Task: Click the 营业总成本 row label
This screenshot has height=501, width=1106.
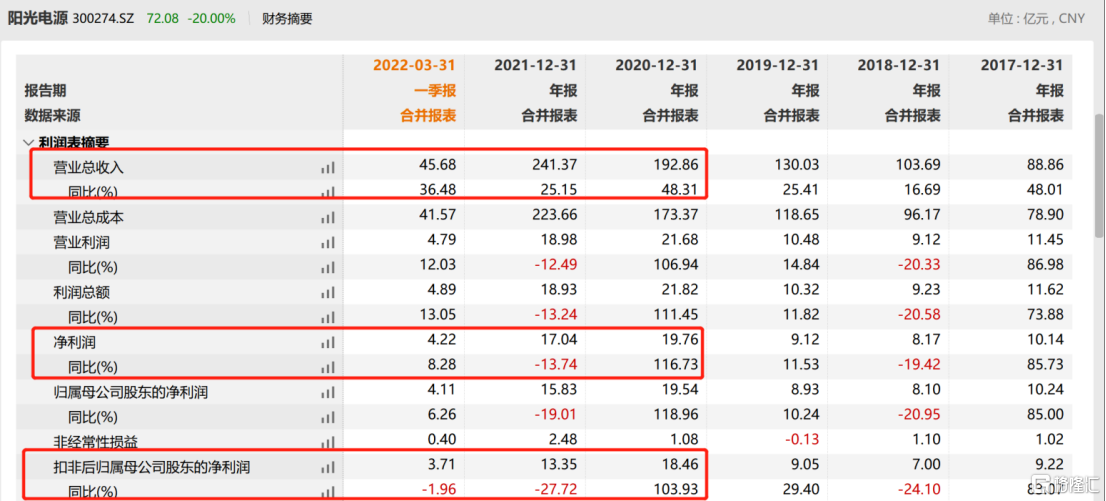Action: tap(88, 218)
